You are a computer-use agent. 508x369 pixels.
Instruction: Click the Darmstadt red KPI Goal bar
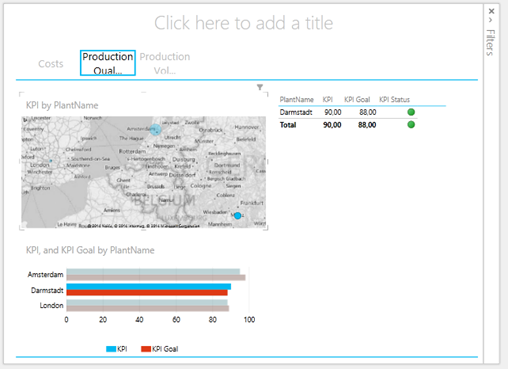147,293
